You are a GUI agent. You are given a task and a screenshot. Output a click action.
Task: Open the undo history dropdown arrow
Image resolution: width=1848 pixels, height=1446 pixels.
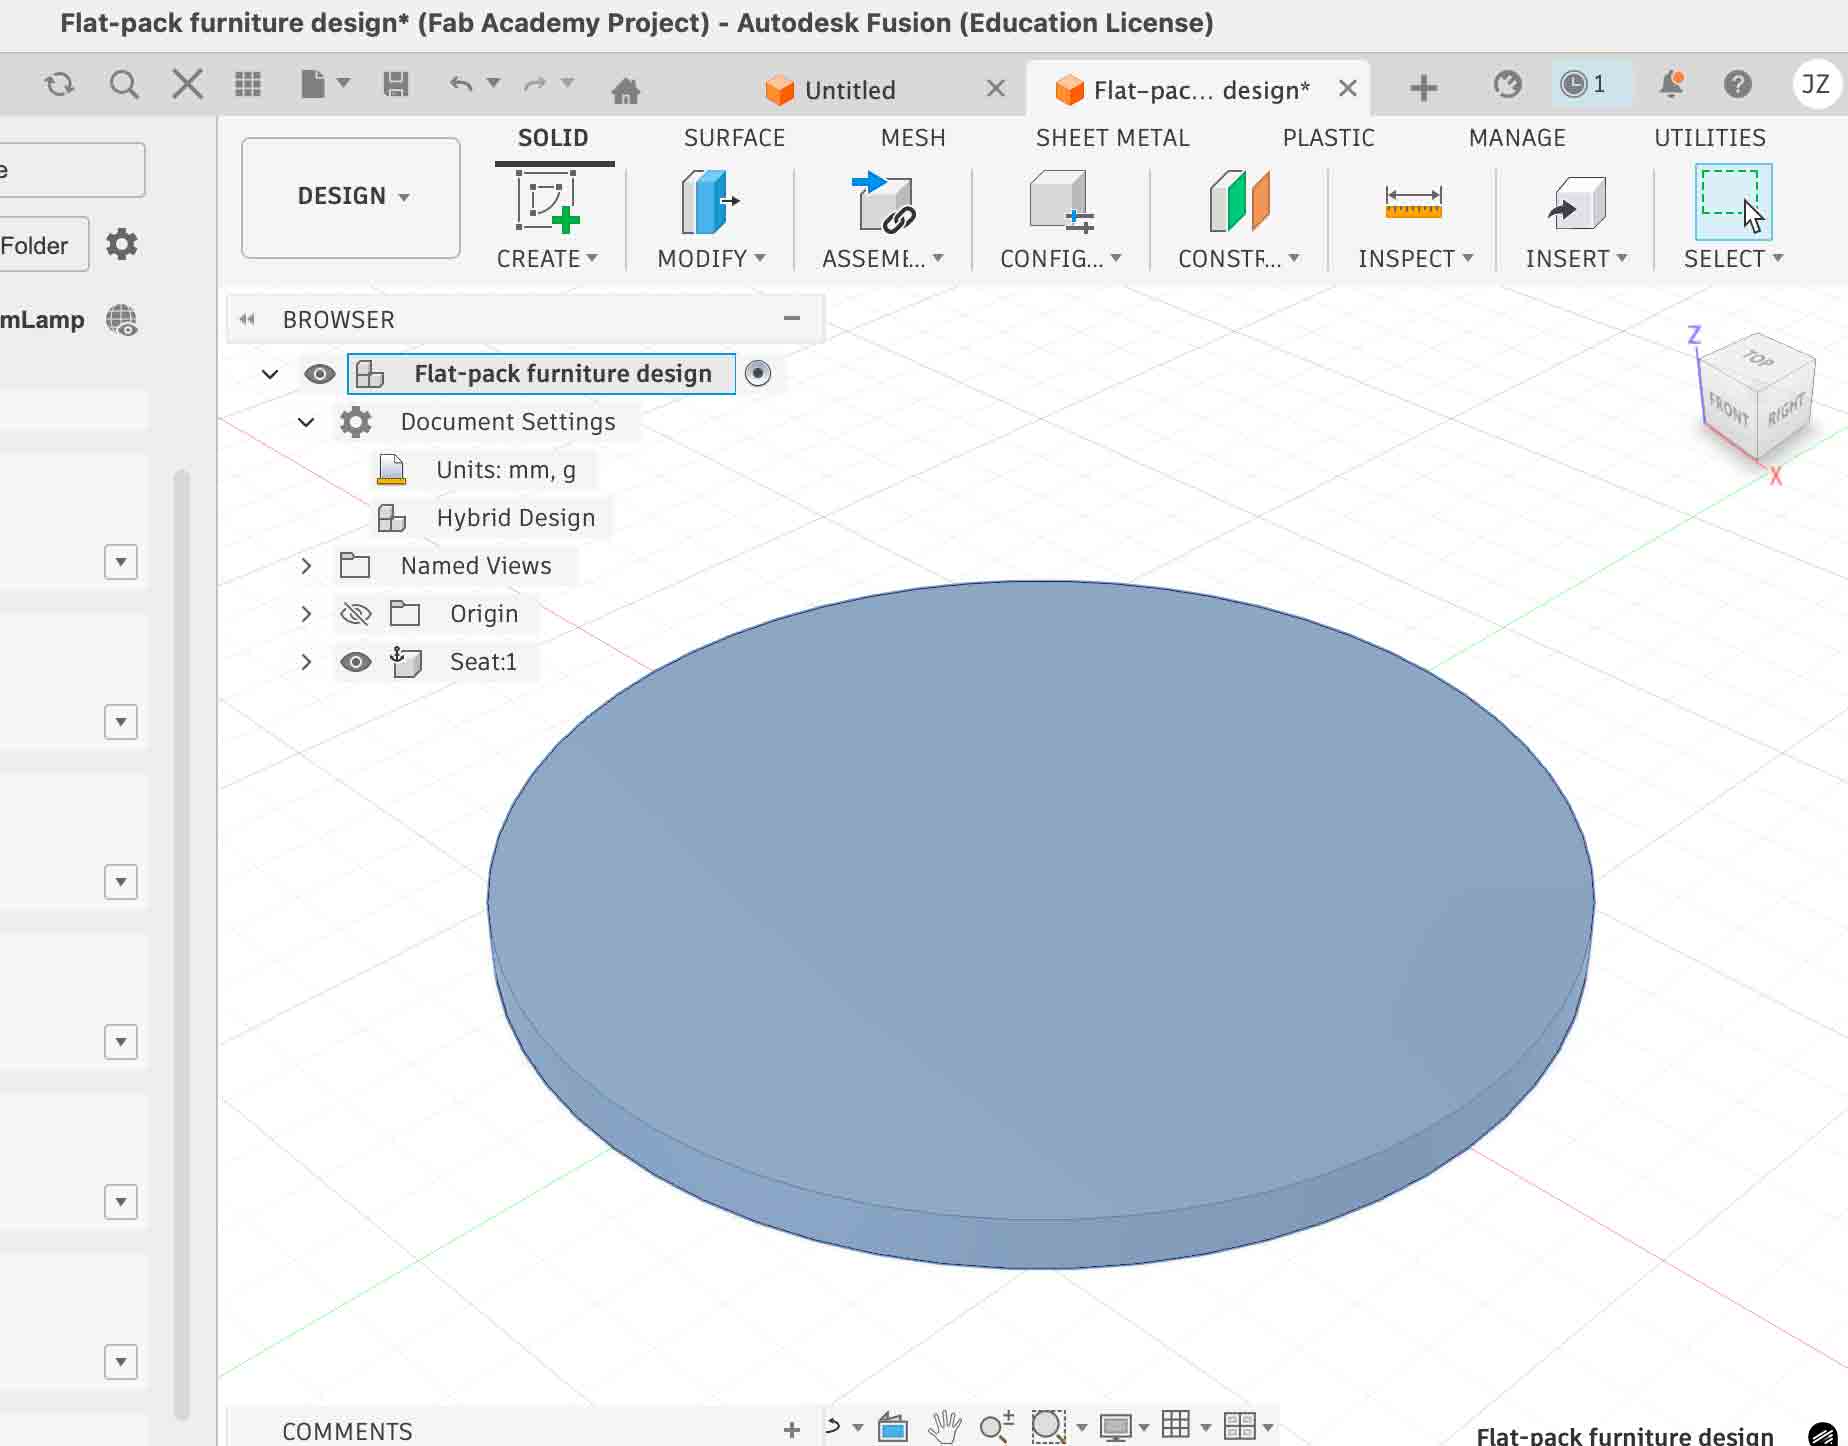coord(493,84)
